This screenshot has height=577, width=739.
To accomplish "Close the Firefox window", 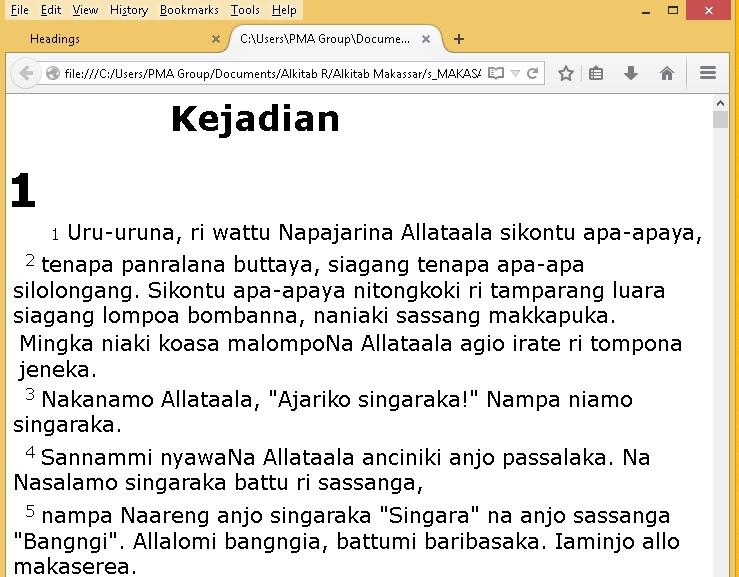I will [708, 10].
